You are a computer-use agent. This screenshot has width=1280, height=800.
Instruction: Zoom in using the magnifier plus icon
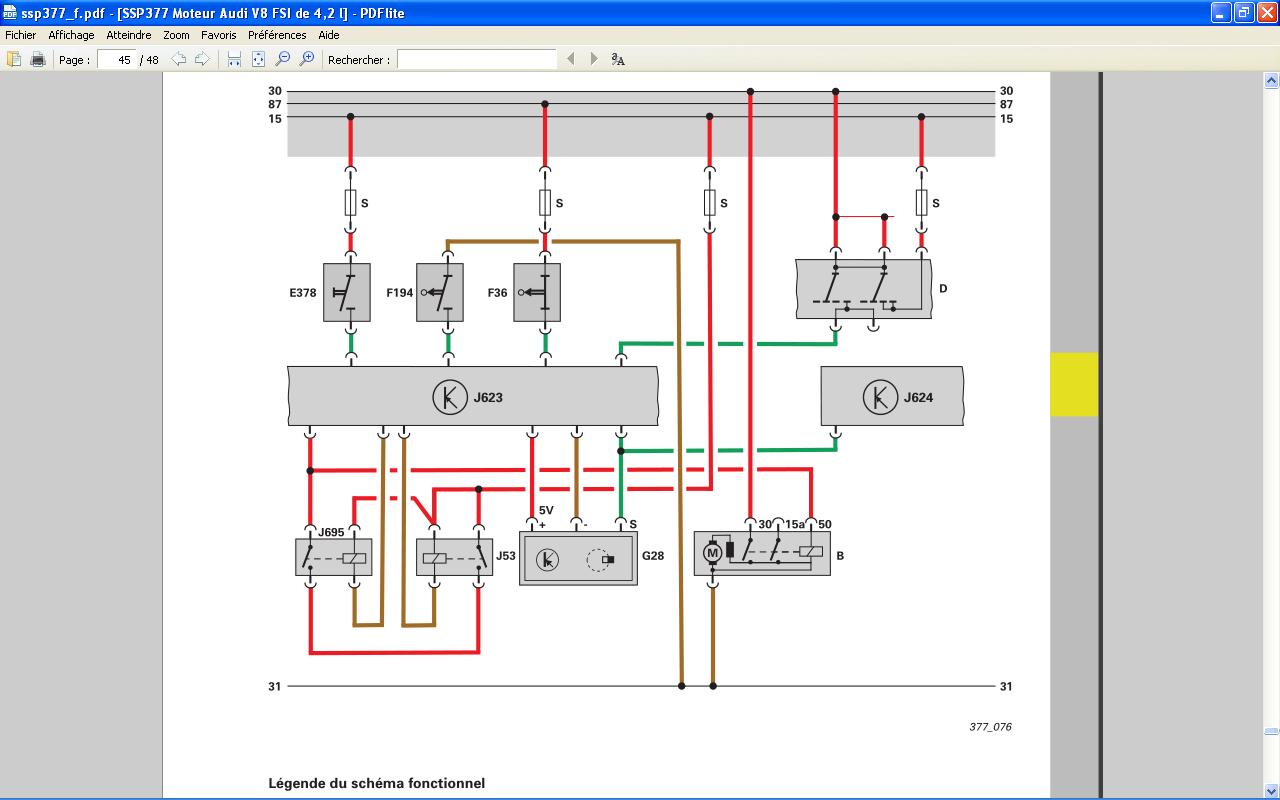click(305, 59)
